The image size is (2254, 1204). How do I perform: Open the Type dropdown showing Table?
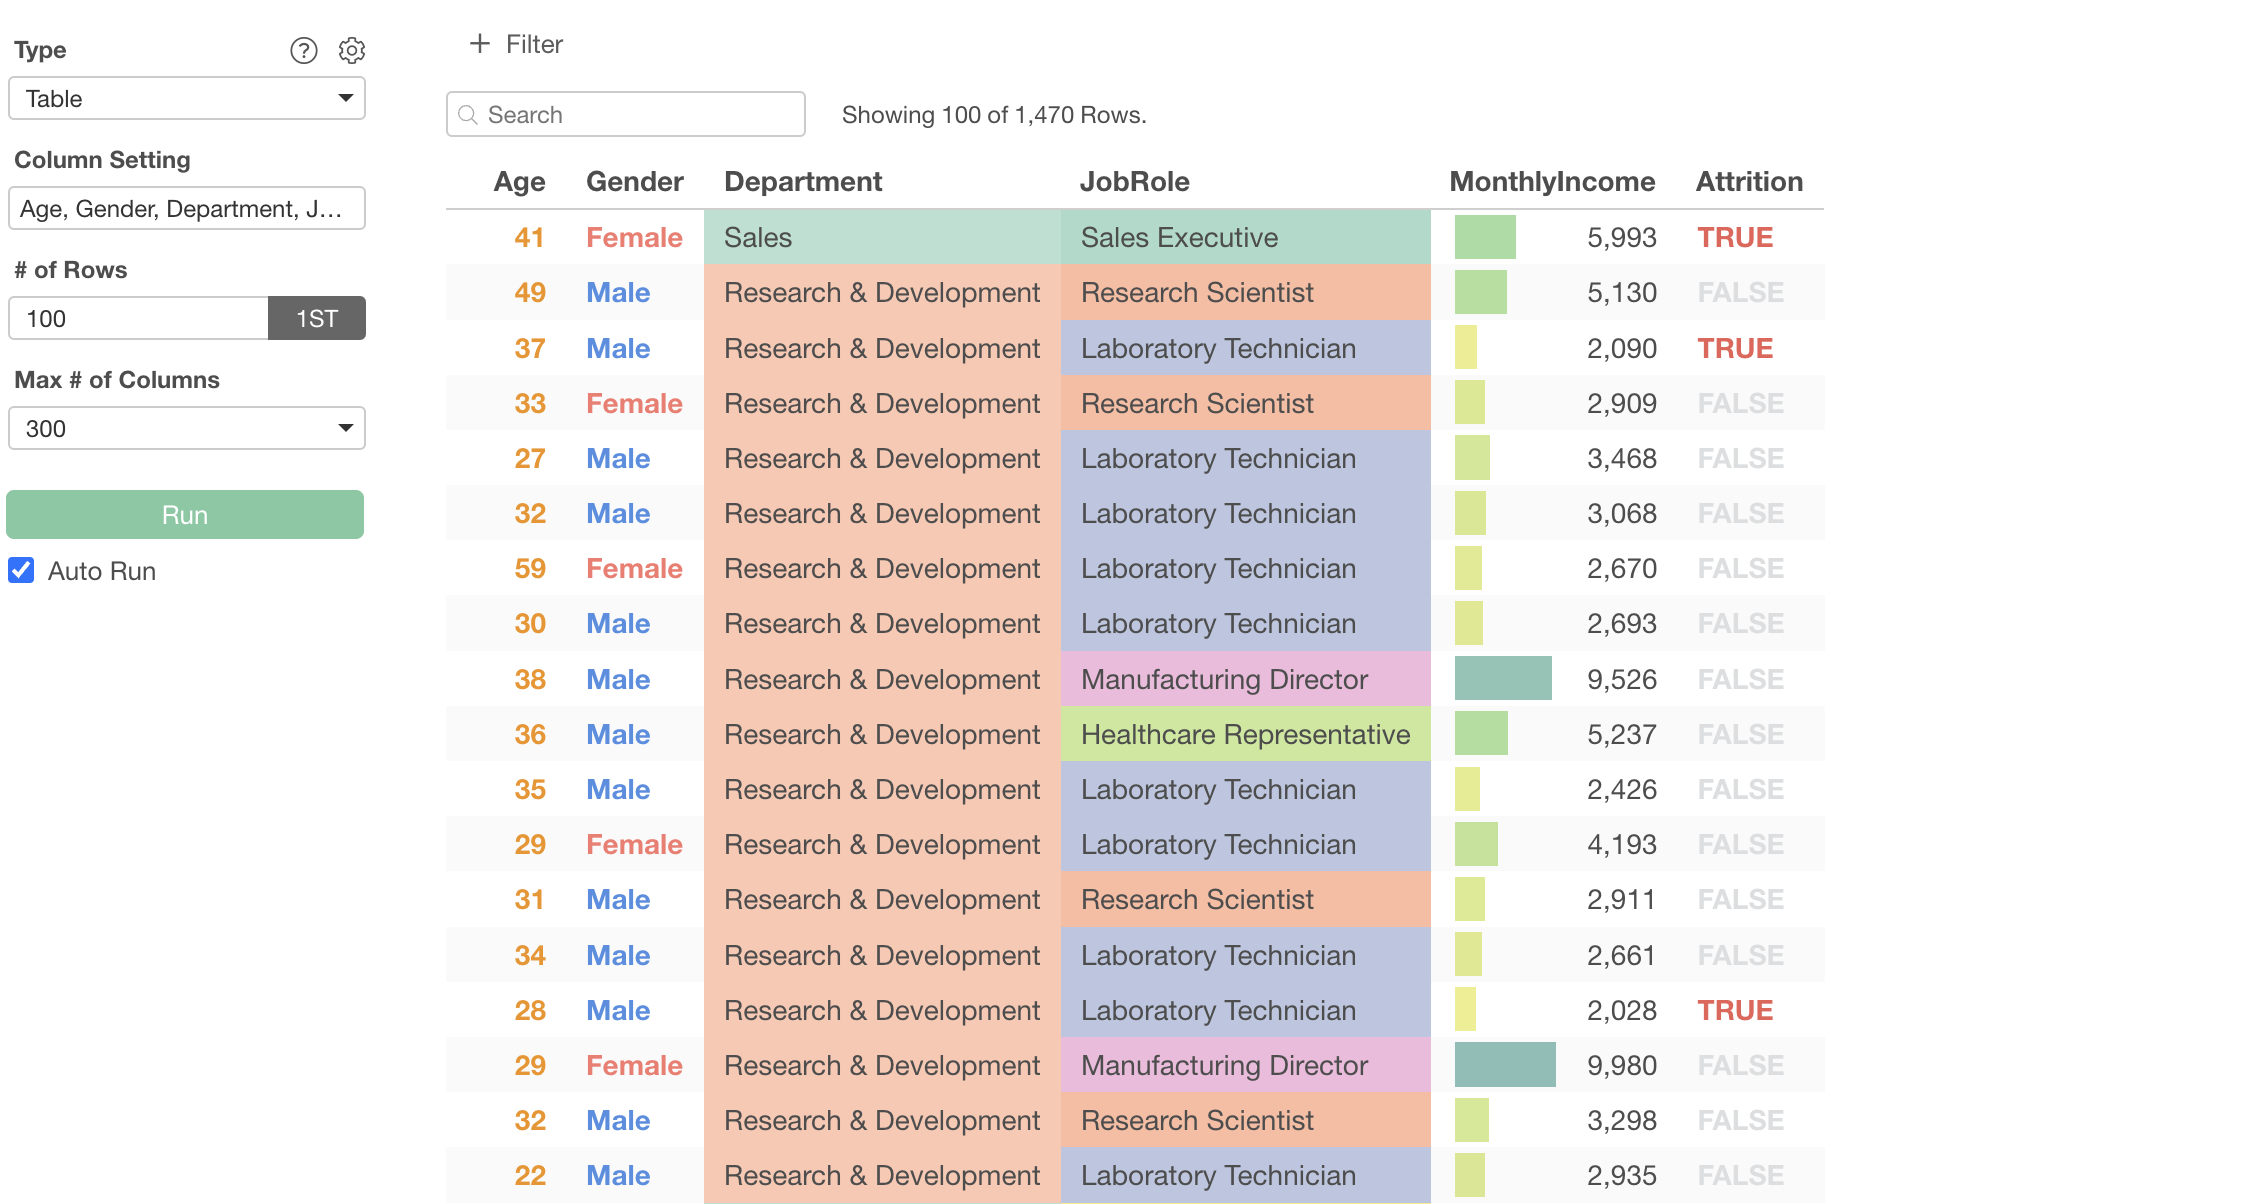pyautogui.click(x=187, y=99)
